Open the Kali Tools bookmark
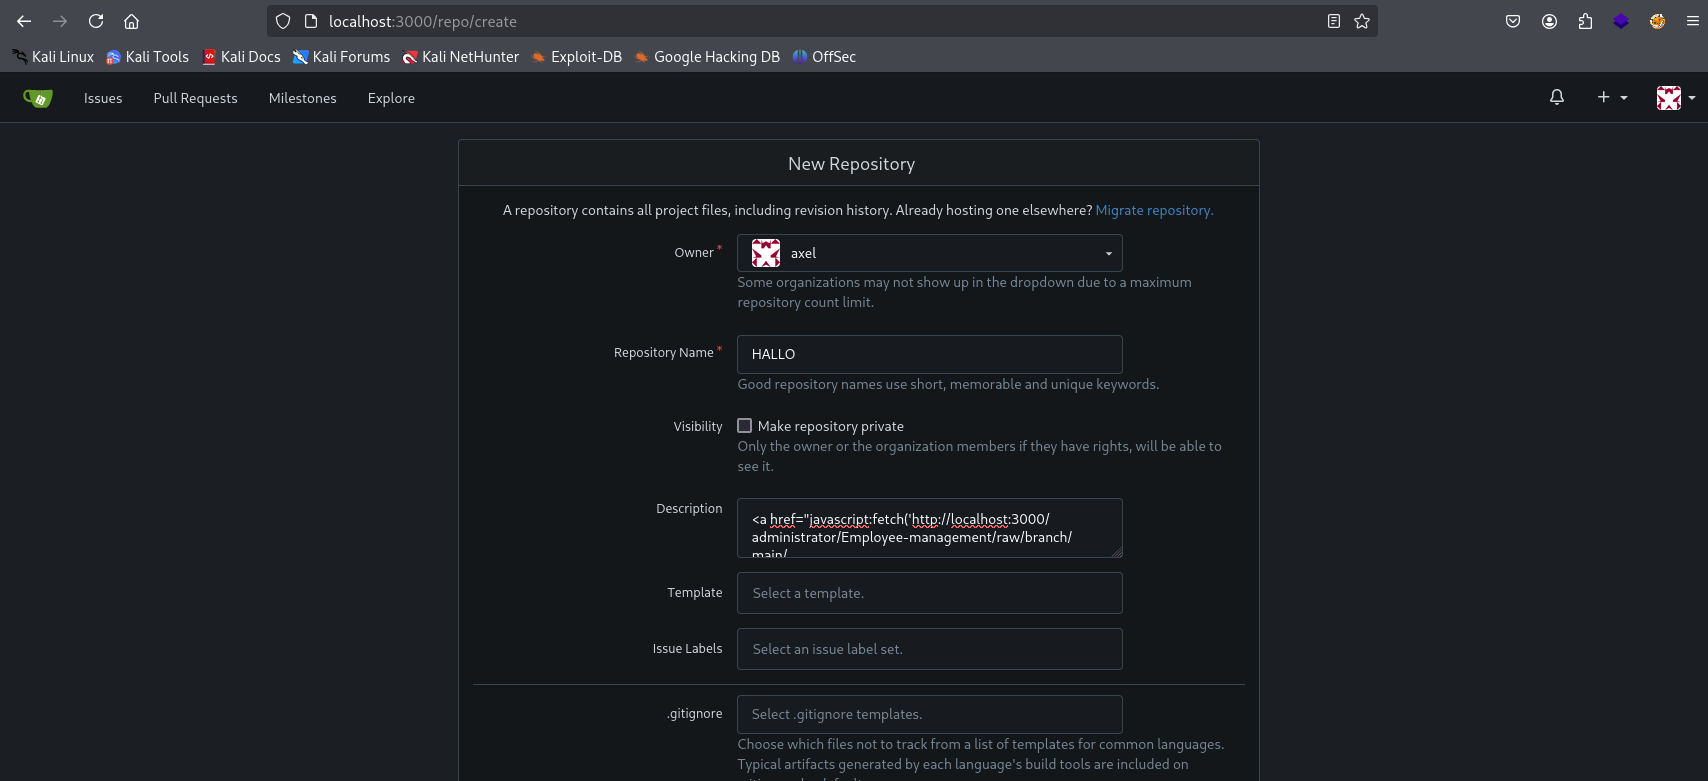The image size is (1708, 781). click(x=148, y=57)
